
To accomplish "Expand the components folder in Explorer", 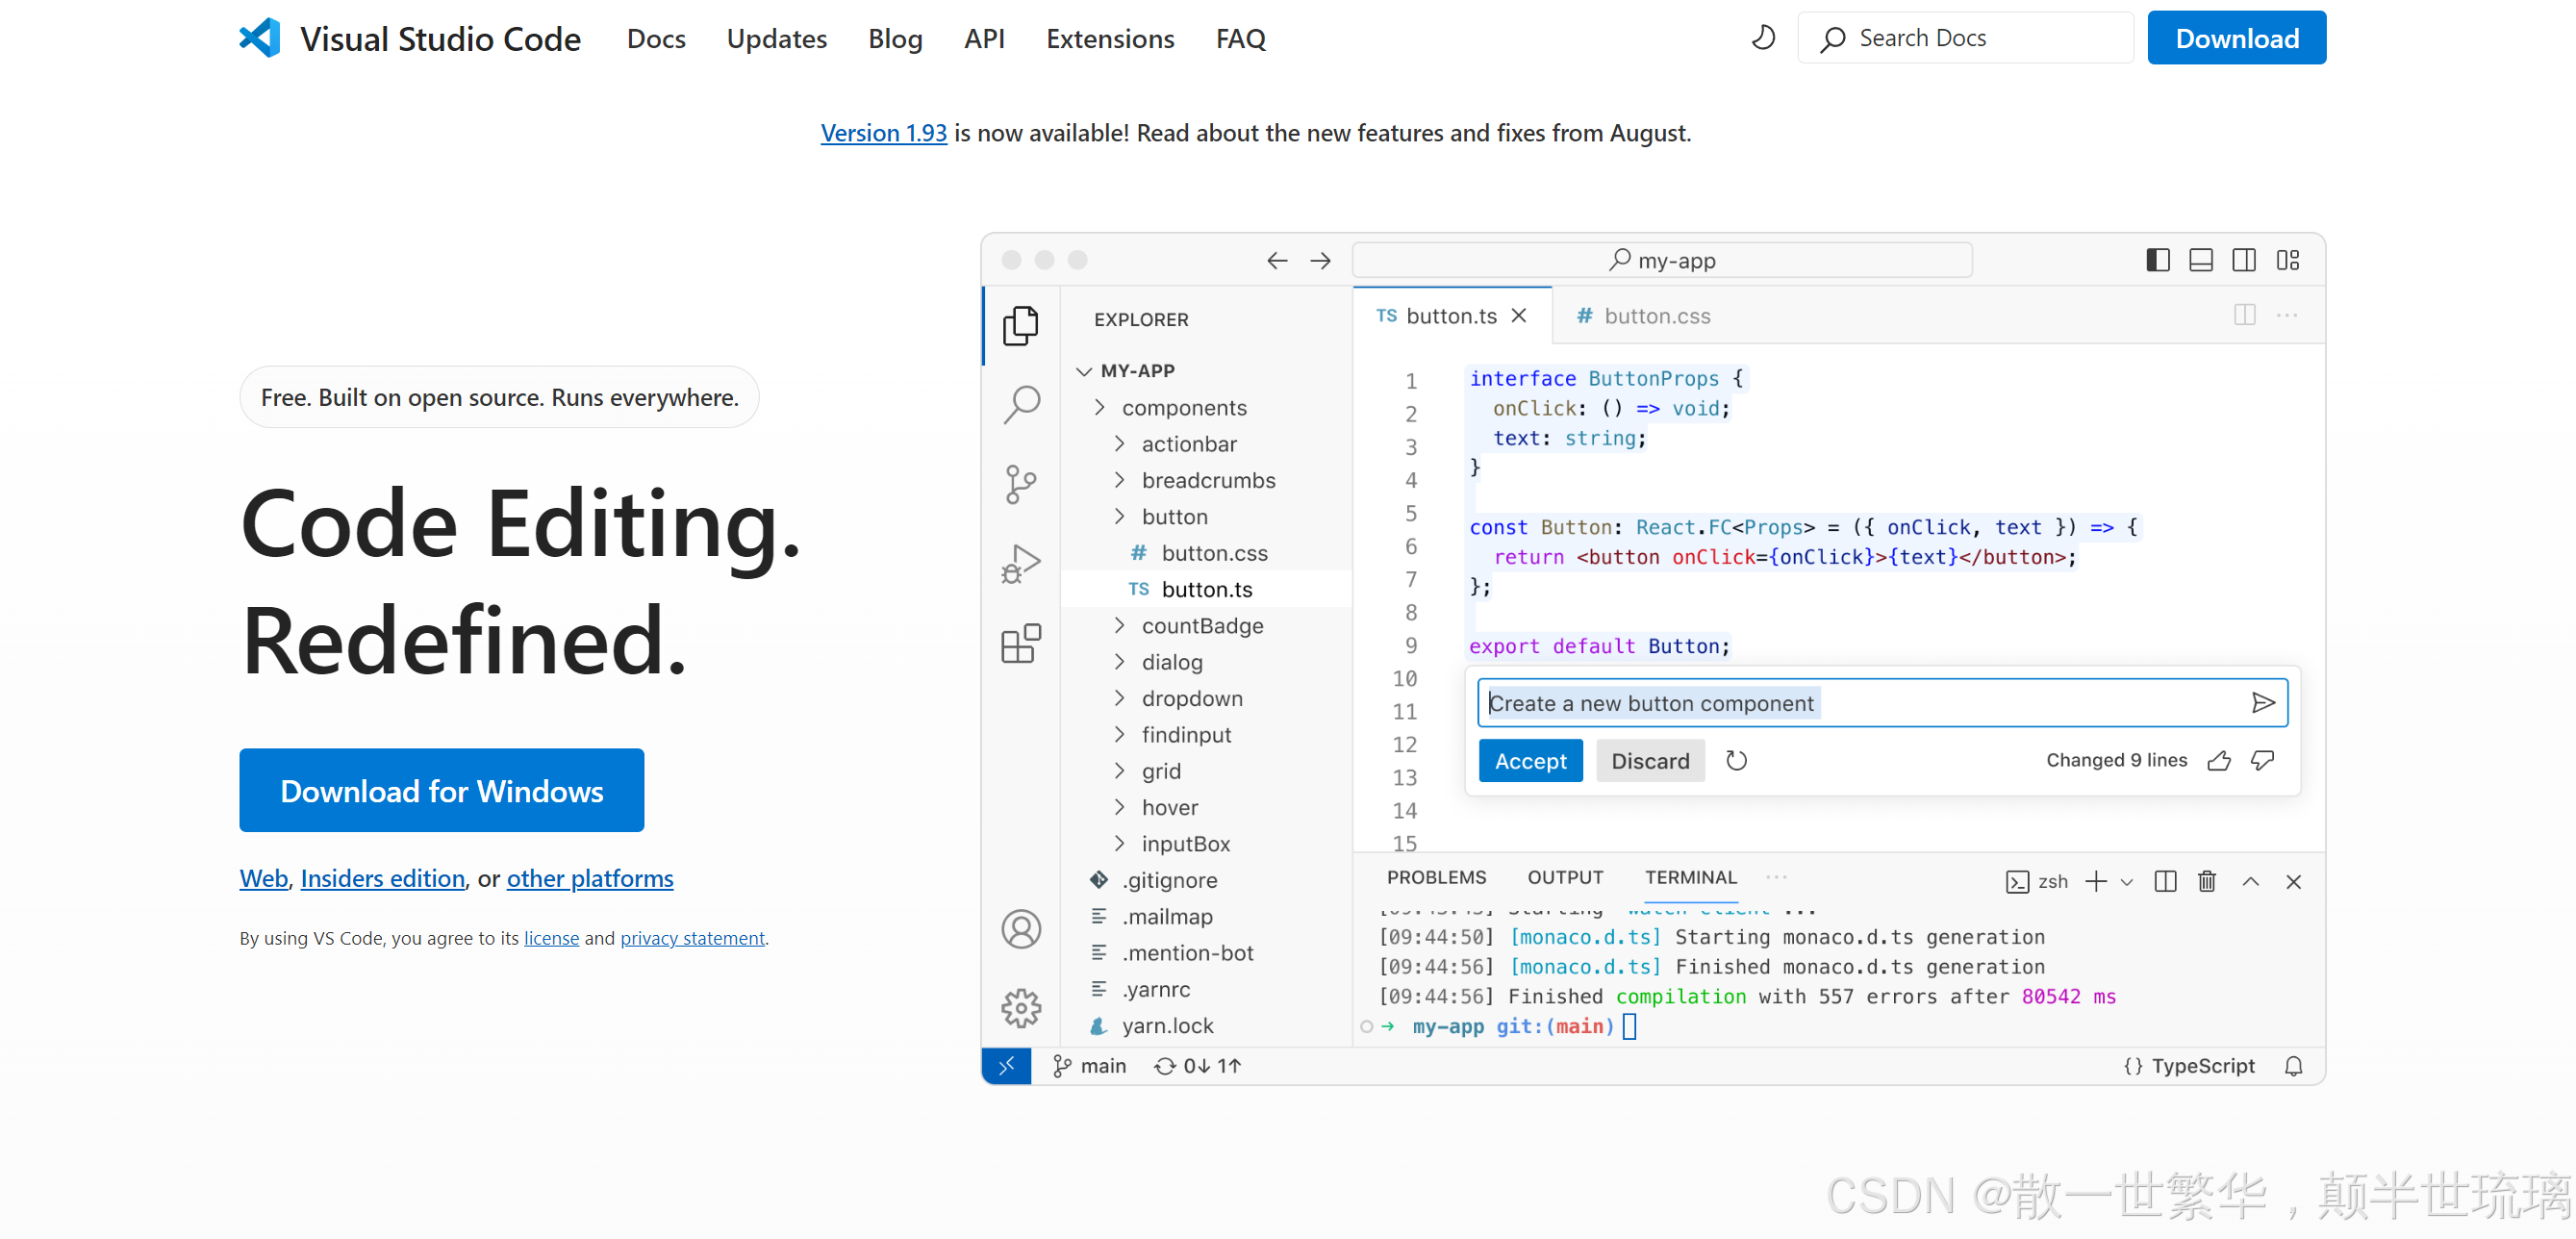I will coord(1102,406).
